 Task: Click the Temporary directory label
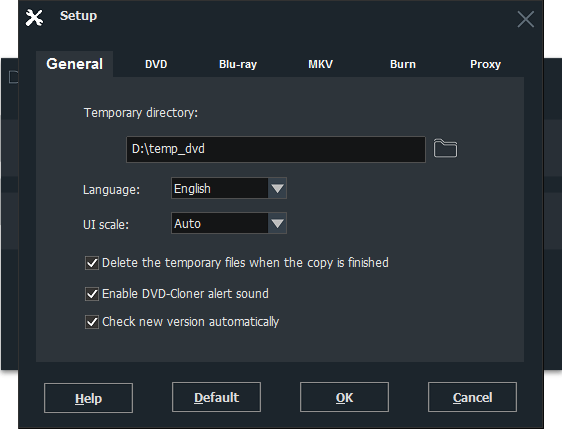click(x=140, y=113)
